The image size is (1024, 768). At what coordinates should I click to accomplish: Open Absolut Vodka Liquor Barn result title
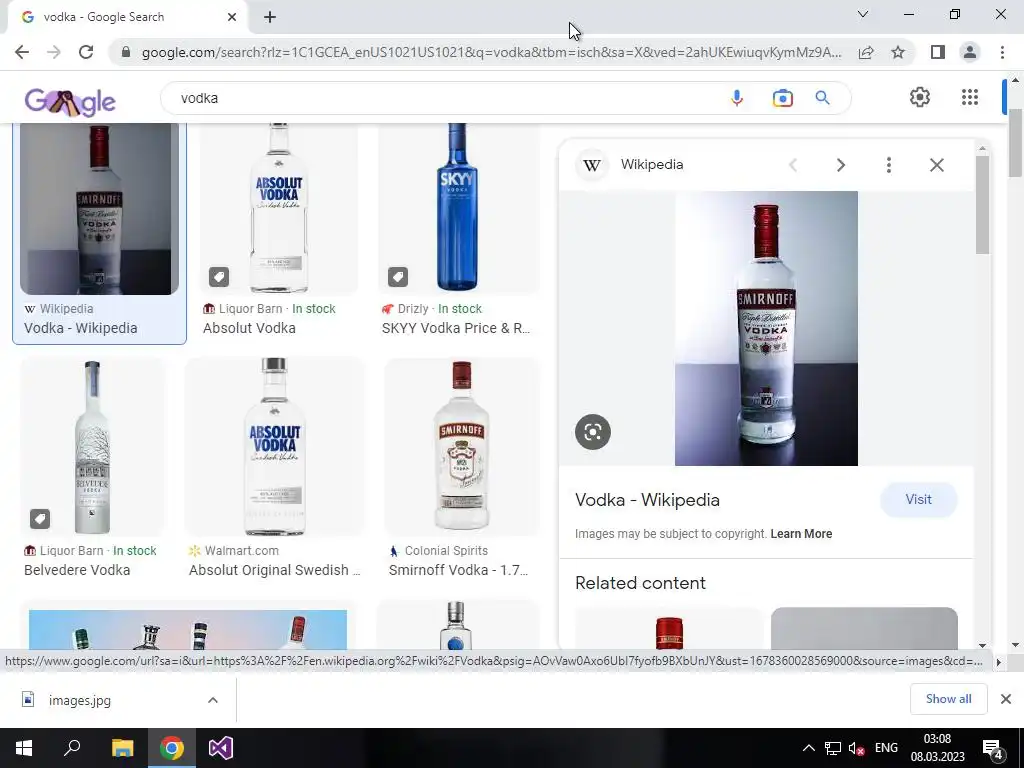[x=249, y=328]
